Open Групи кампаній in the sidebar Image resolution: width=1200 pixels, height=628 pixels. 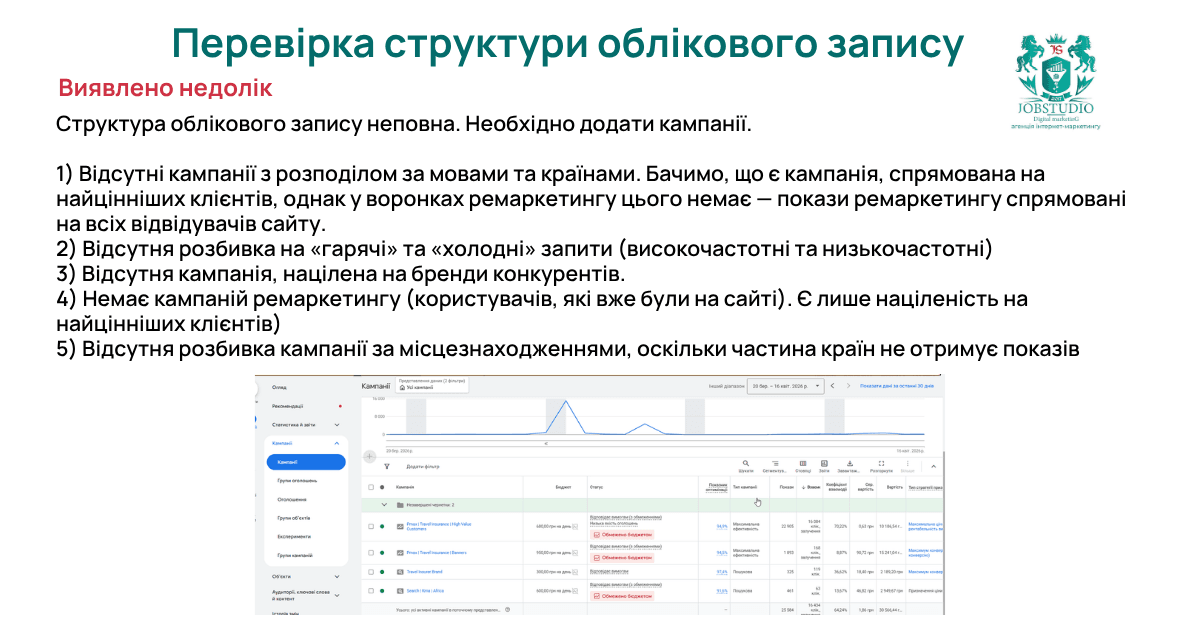pyautogui.click(x=295, y=555)
